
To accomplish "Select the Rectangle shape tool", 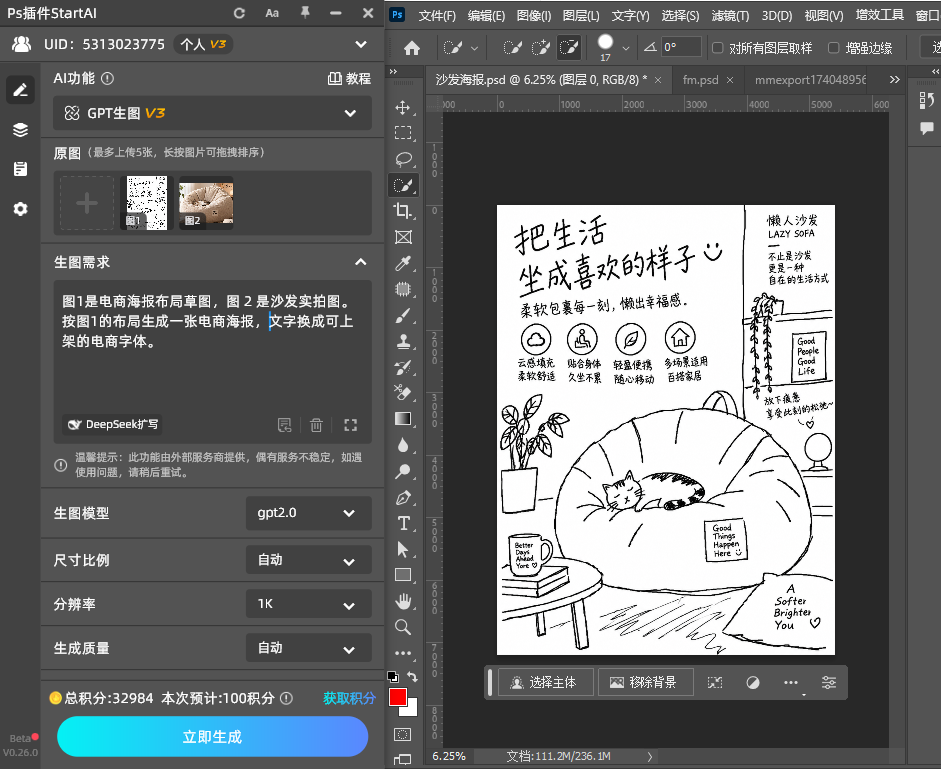I will (403, 575).
